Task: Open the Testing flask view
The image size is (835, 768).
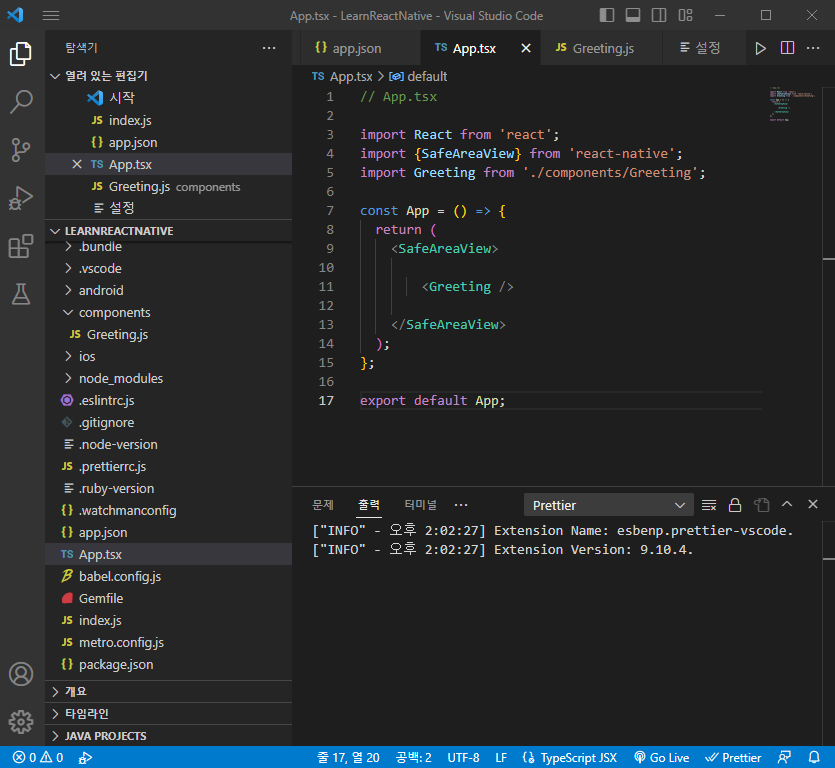Action: pos(21,294)
